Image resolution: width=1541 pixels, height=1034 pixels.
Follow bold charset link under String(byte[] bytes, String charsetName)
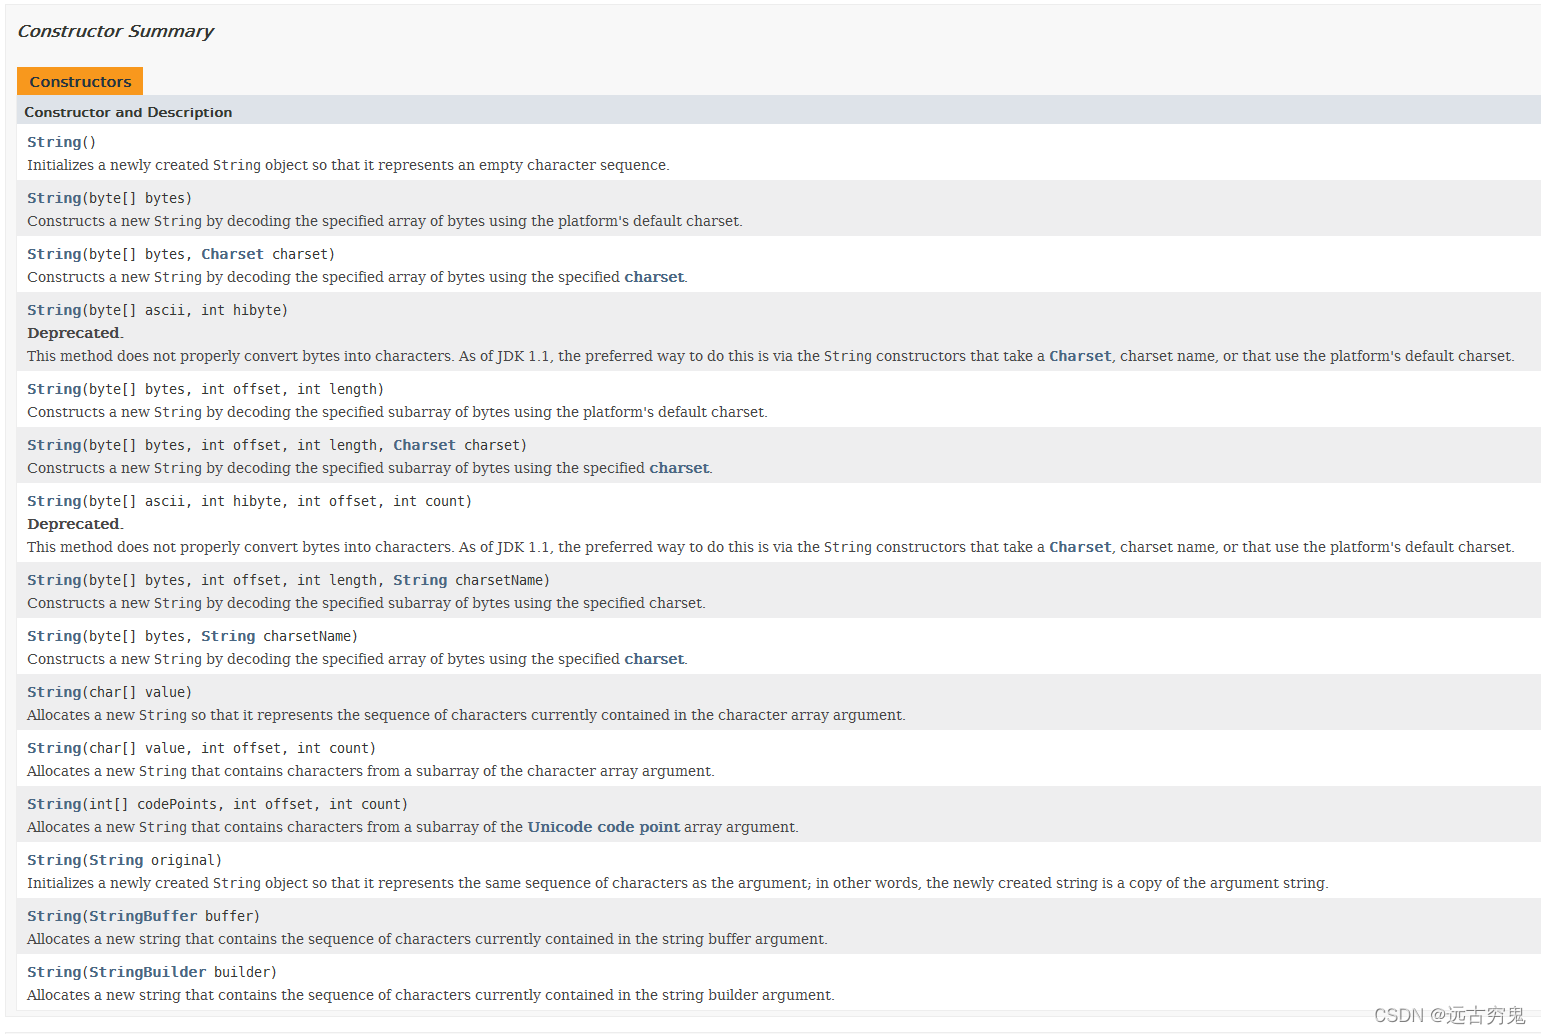click(654, 659)
